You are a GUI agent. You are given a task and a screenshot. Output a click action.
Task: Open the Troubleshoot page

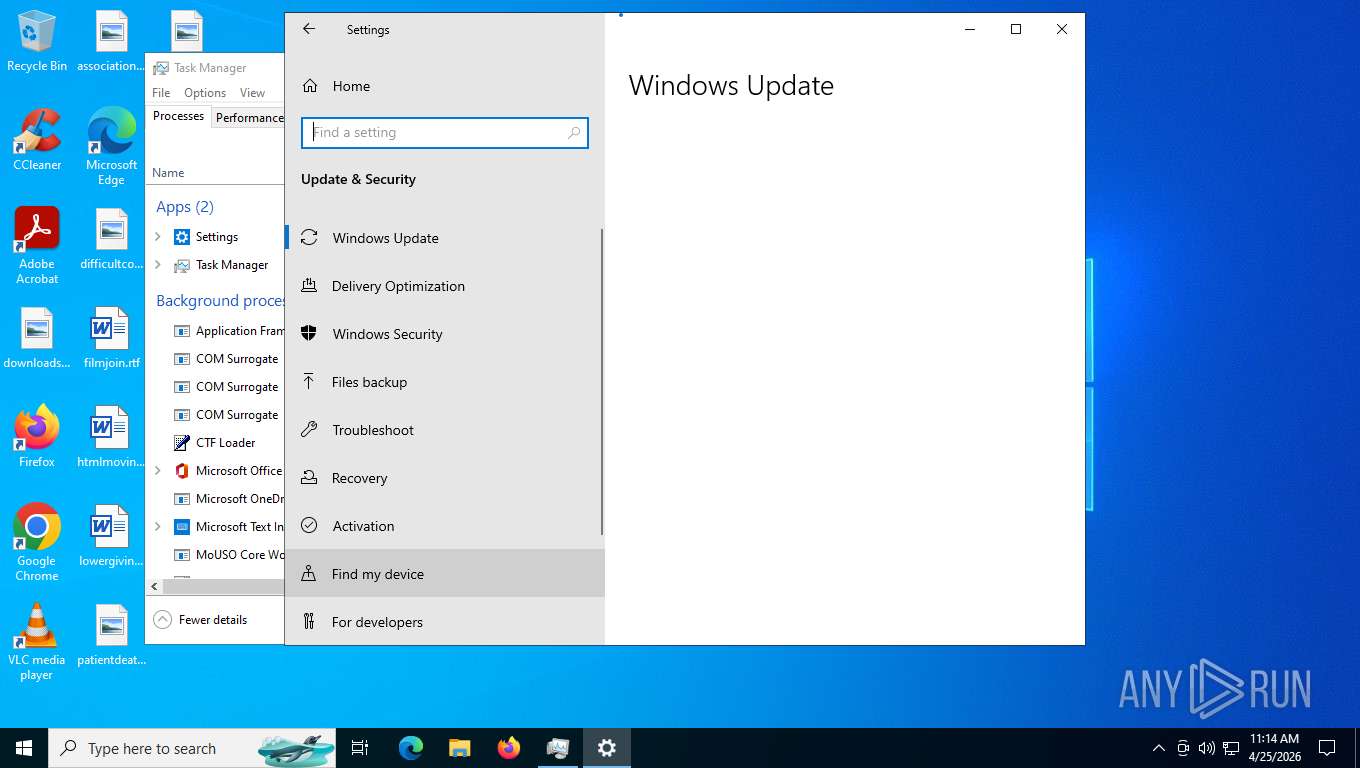445,430
